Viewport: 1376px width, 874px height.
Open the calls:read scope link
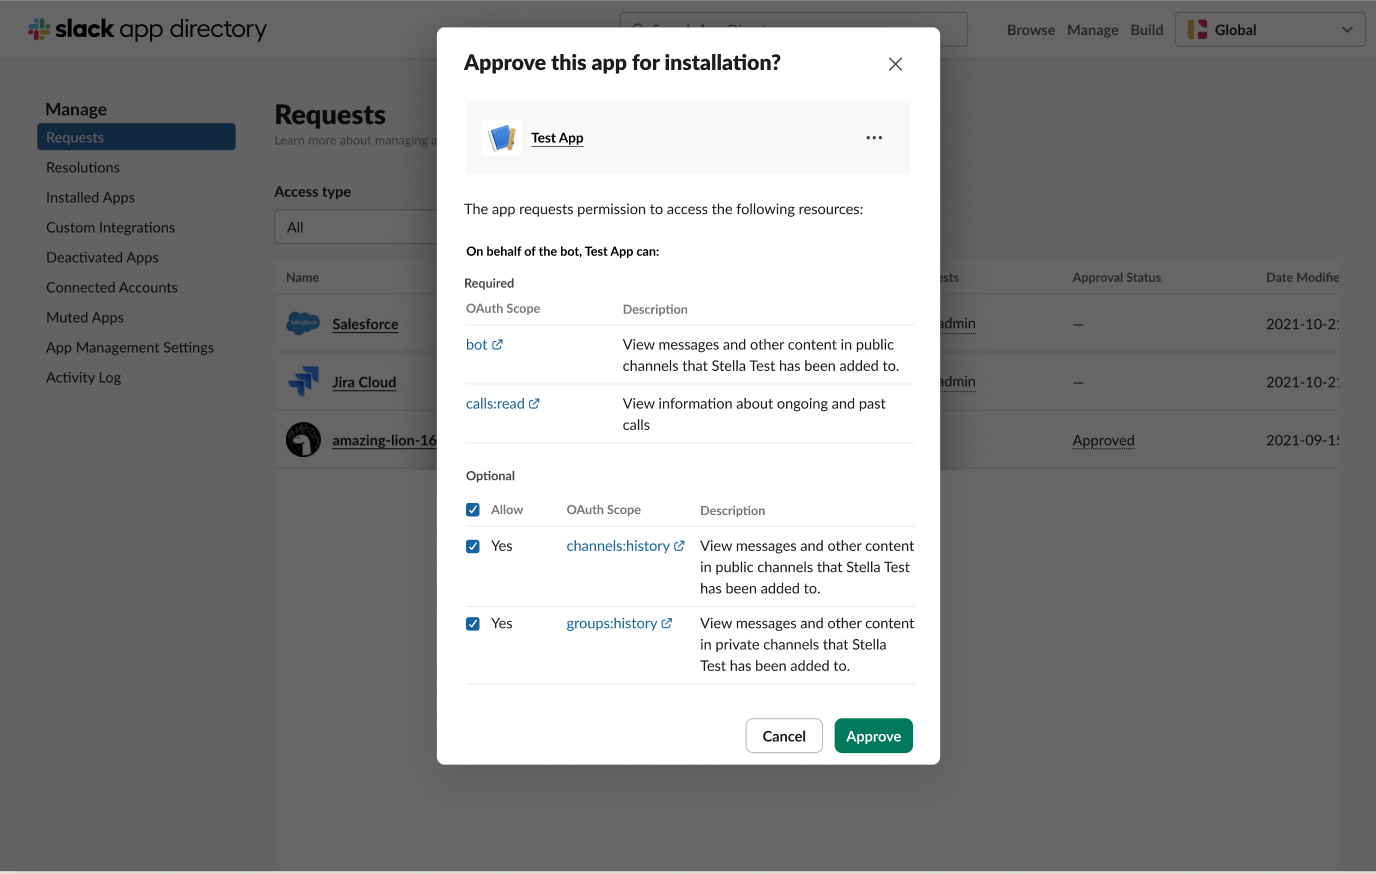click(x=496, y=402)
